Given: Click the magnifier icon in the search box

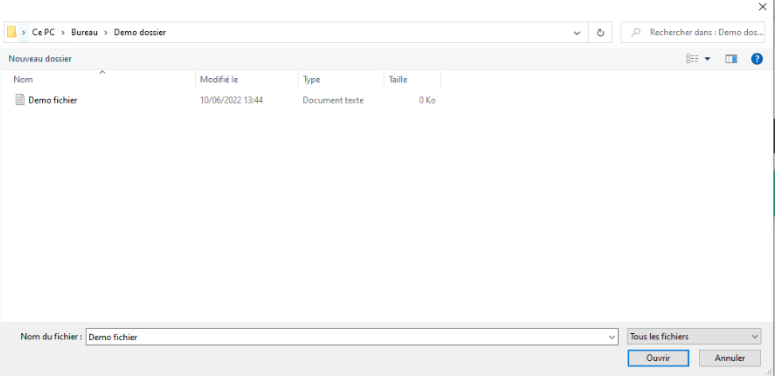Looking at the screenshot, I should (637, 33).
